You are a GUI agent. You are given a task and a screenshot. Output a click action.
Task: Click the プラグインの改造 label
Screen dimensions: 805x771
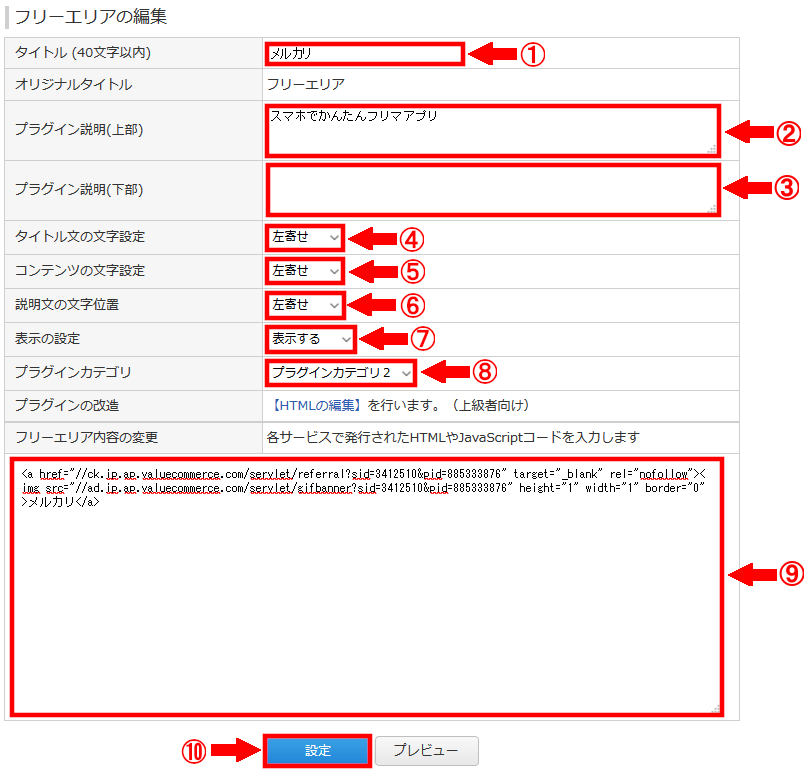[67, 406]
